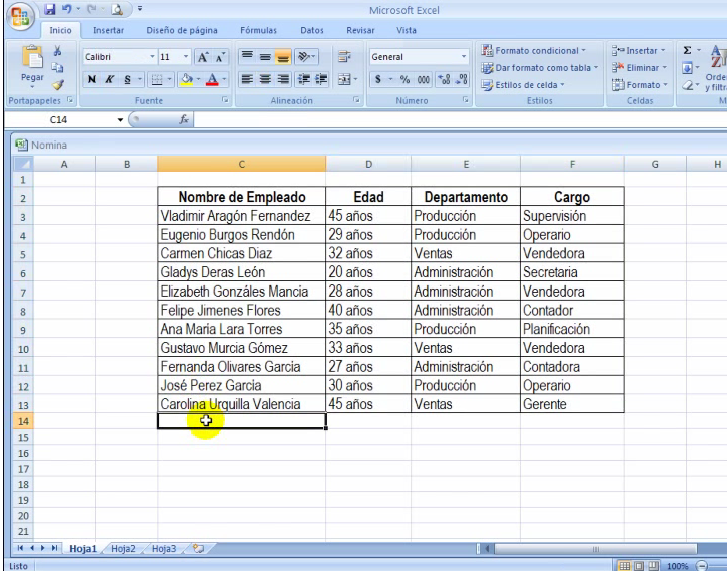The height and width of the screenshot is (572, 727).
Task: Align text to the top
Action: point(247,57)
